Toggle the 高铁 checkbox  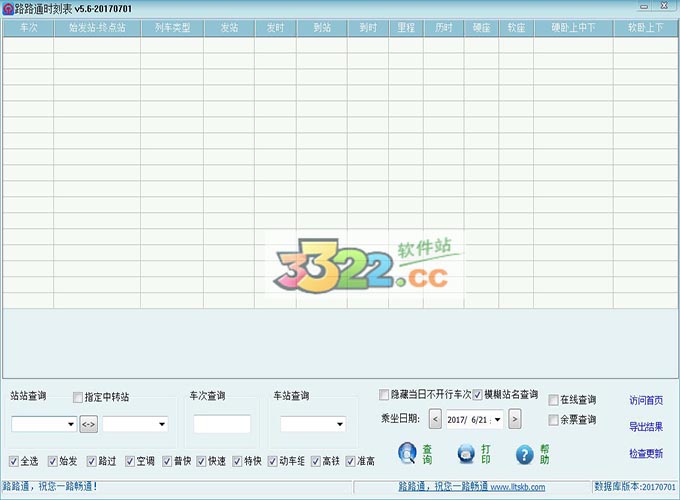[315, 461]
